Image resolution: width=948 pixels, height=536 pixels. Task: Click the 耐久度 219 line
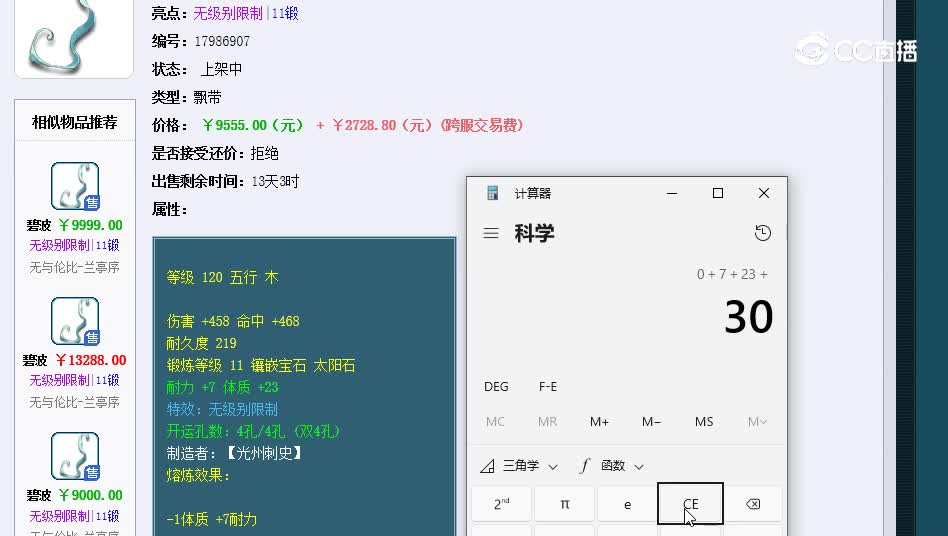[201, 343]
